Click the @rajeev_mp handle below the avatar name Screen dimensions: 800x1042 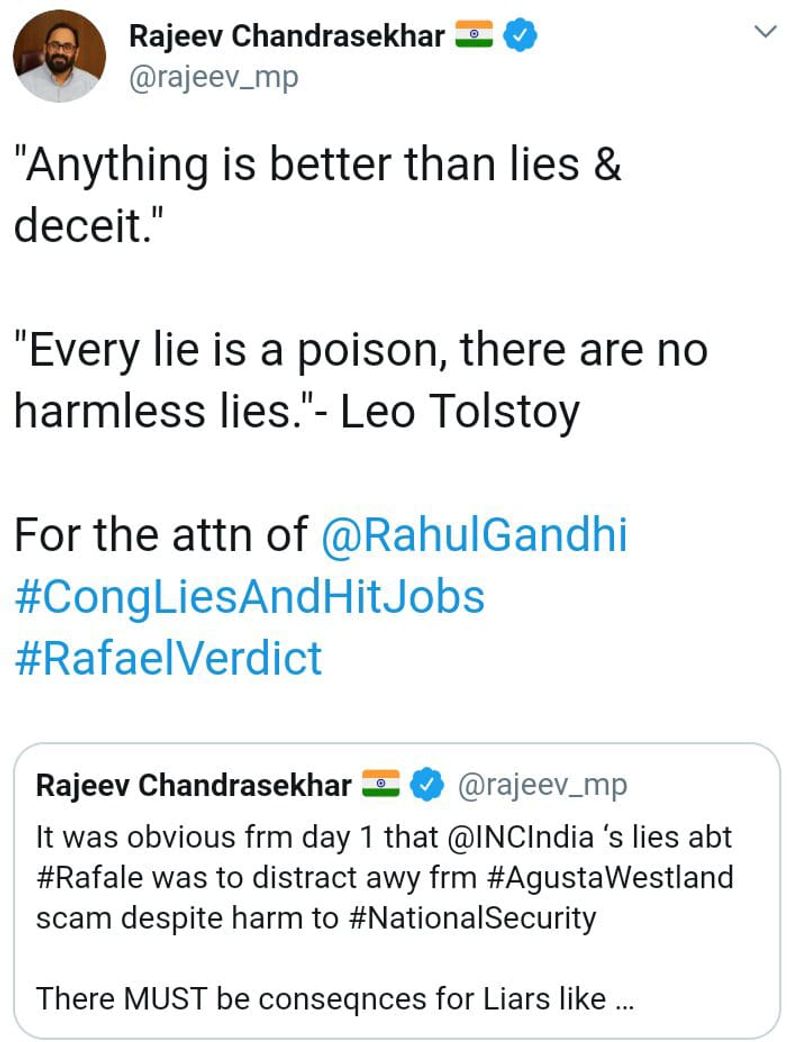click(x=213, y=77)
